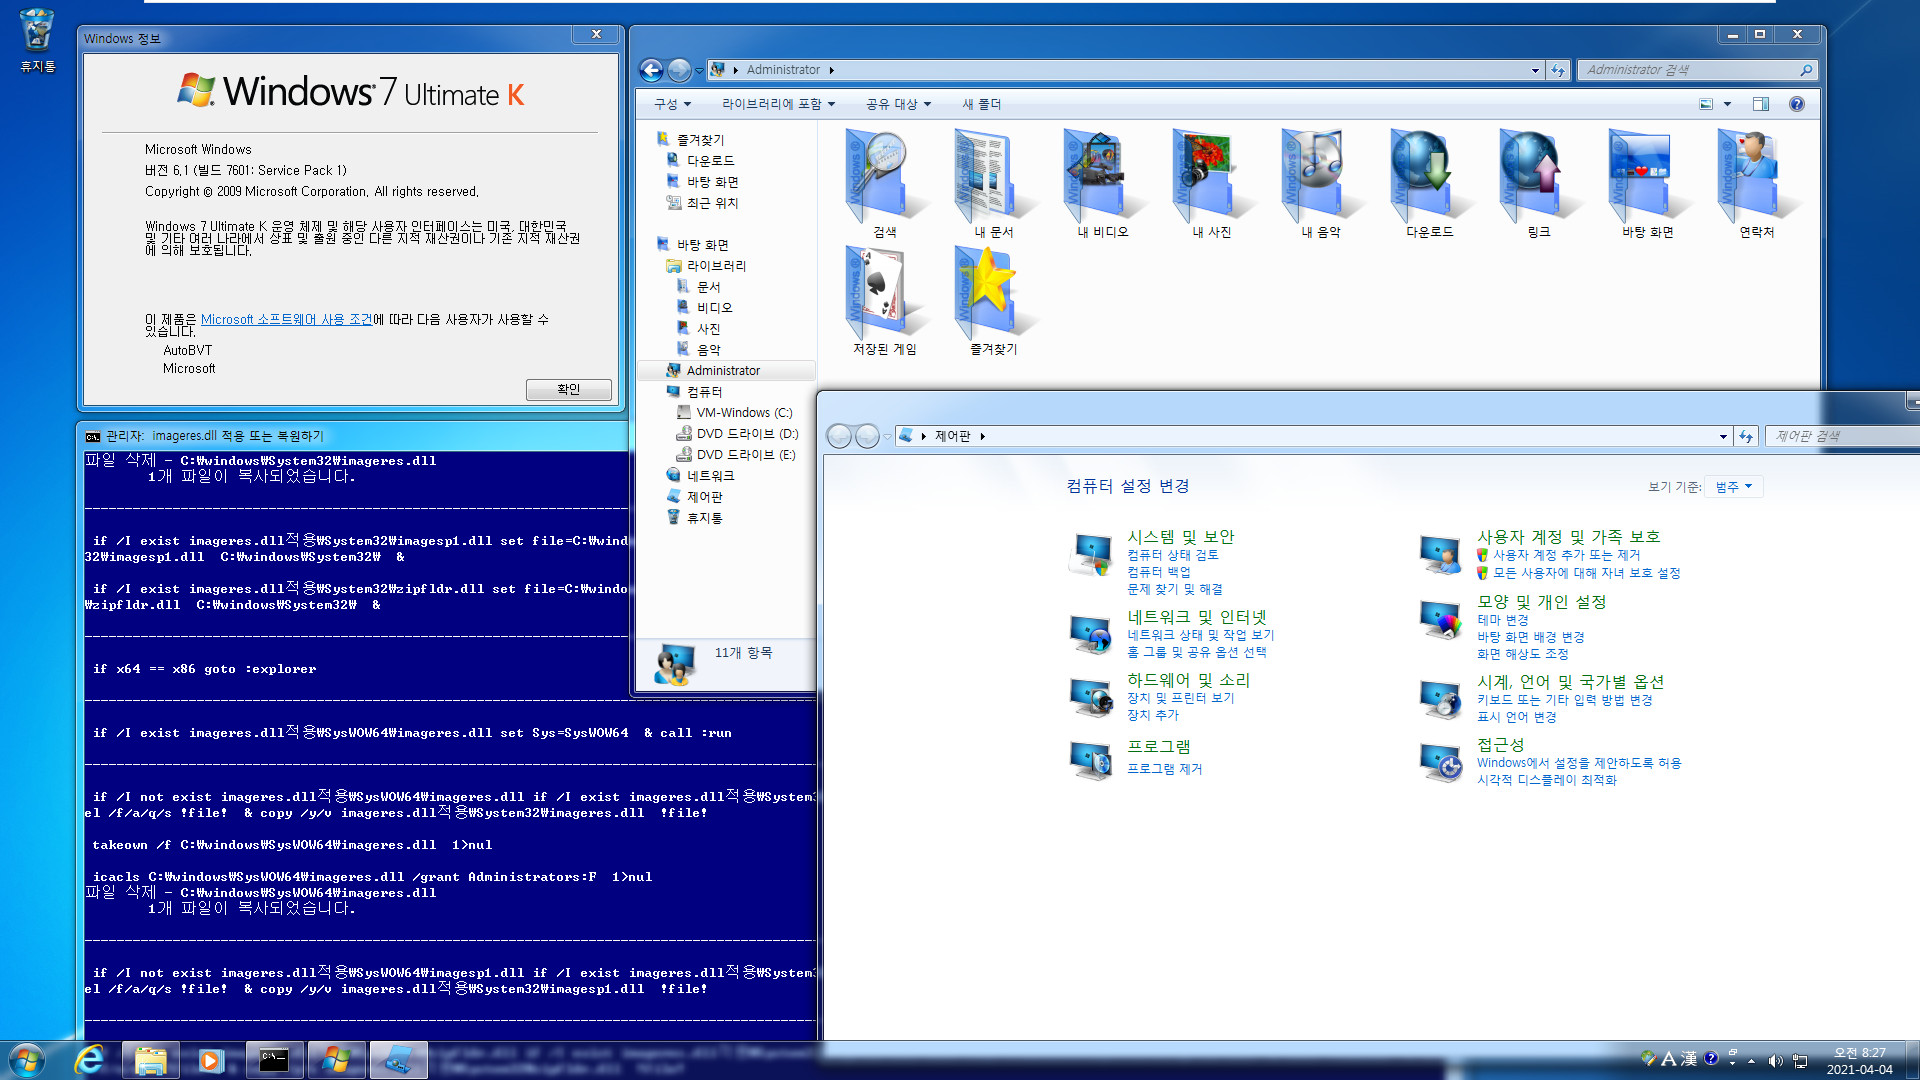
Task: Open the Microsoft 소프트웨어 사용 조건 link
Action: click(x=286, y=320)
